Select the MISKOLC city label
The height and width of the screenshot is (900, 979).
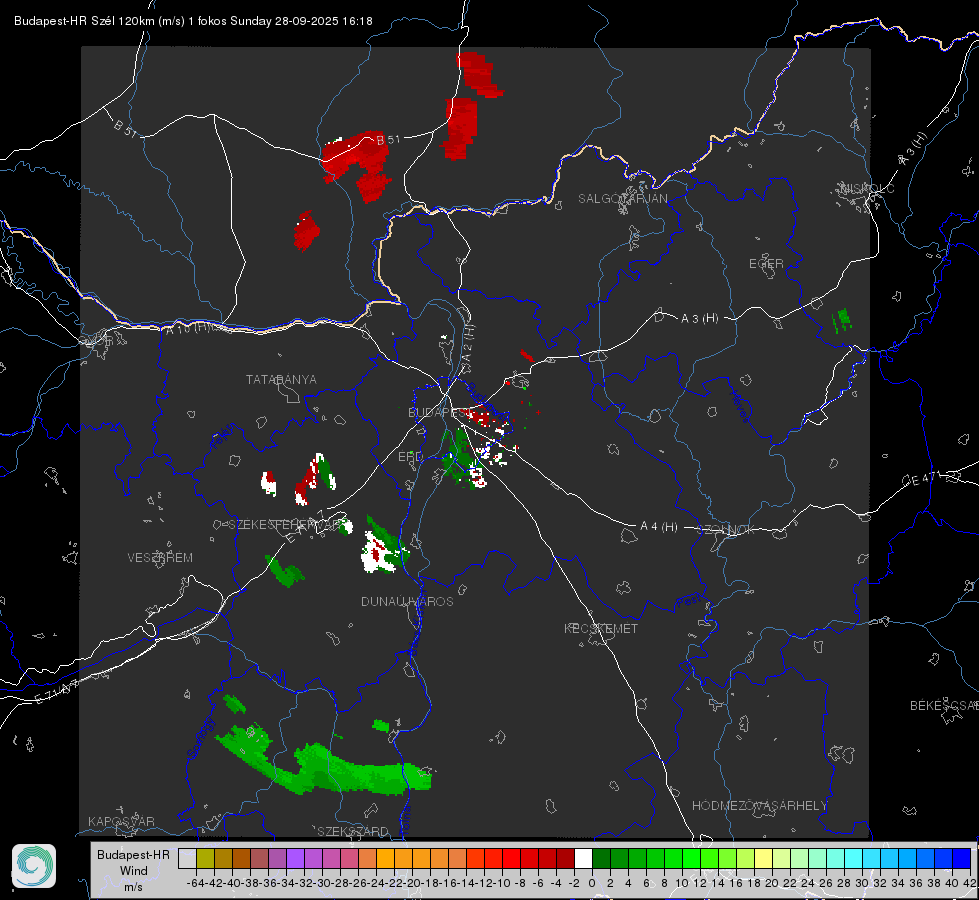pos(867,188)
